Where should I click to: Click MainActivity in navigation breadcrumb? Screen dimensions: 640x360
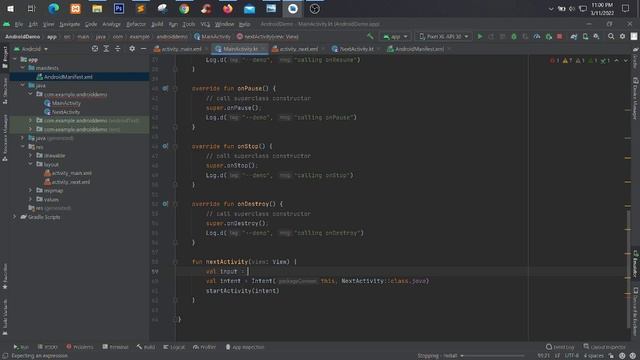(x=212, y=36)
